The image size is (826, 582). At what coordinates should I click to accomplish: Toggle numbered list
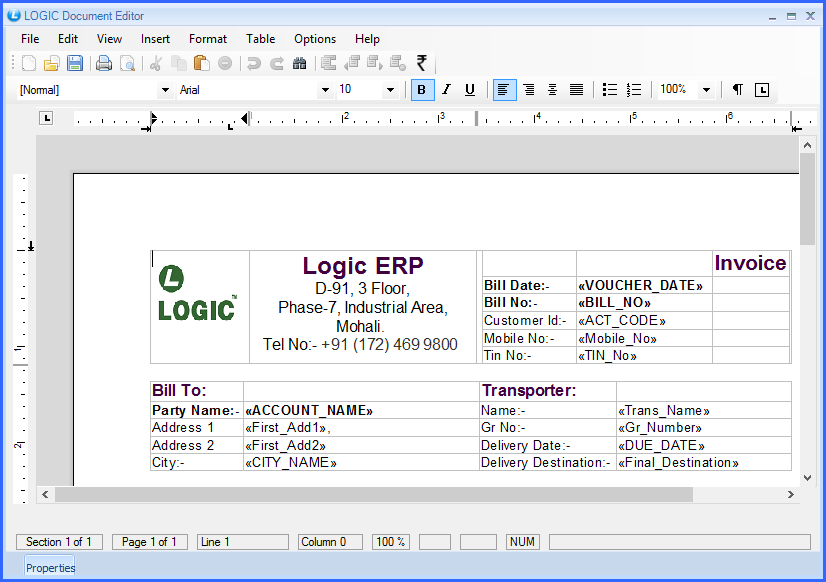pos(634,90)
